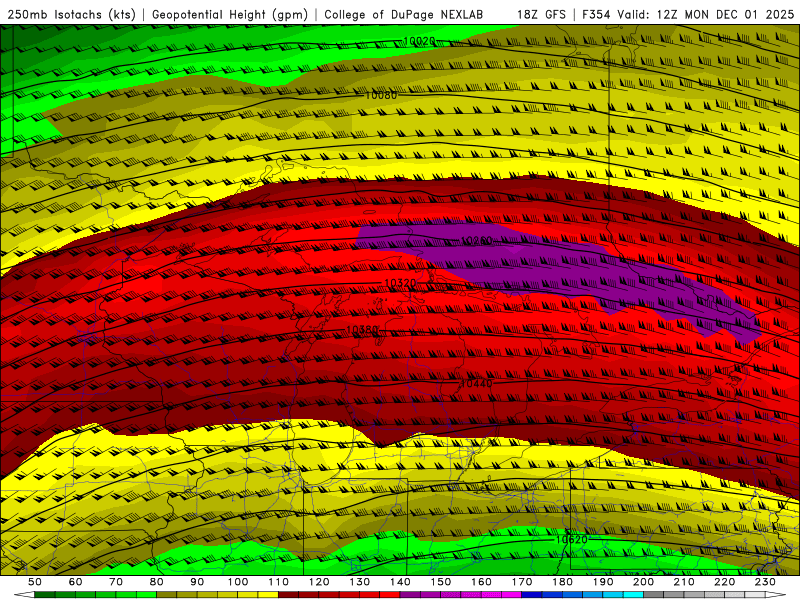Click the "College of DuPage NEXLAB" label
The height and width of the screenshot is (600, 800).
[404, 14]
